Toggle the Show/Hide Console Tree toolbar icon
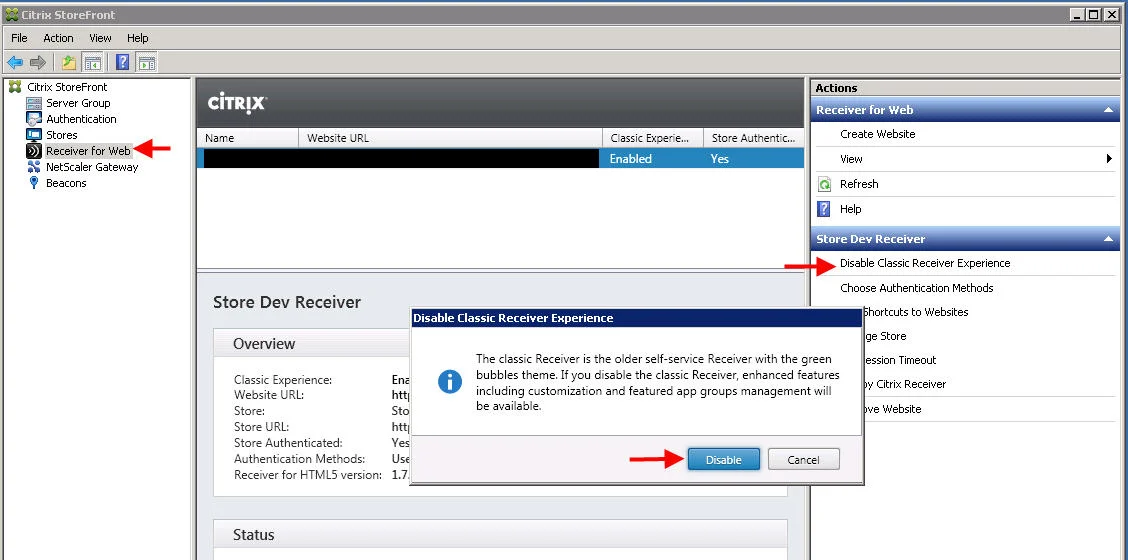Screen dimensions: 1128x560 92,63
